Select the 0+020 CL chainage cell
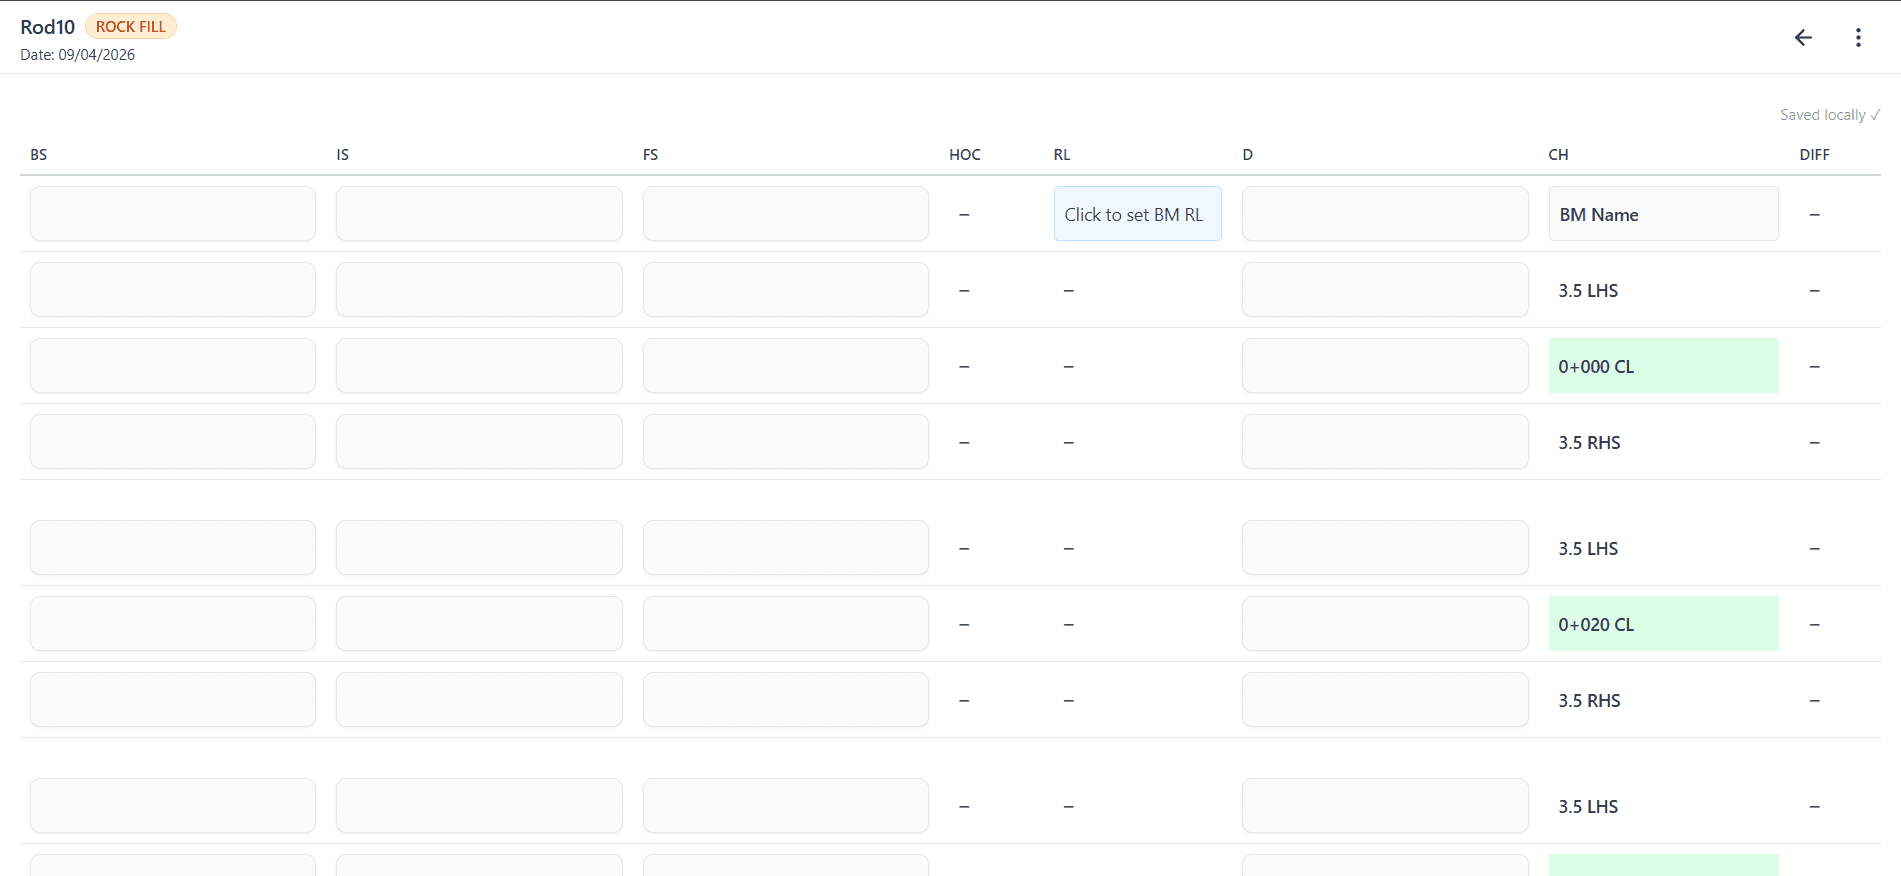 (x=1662, y=624)
